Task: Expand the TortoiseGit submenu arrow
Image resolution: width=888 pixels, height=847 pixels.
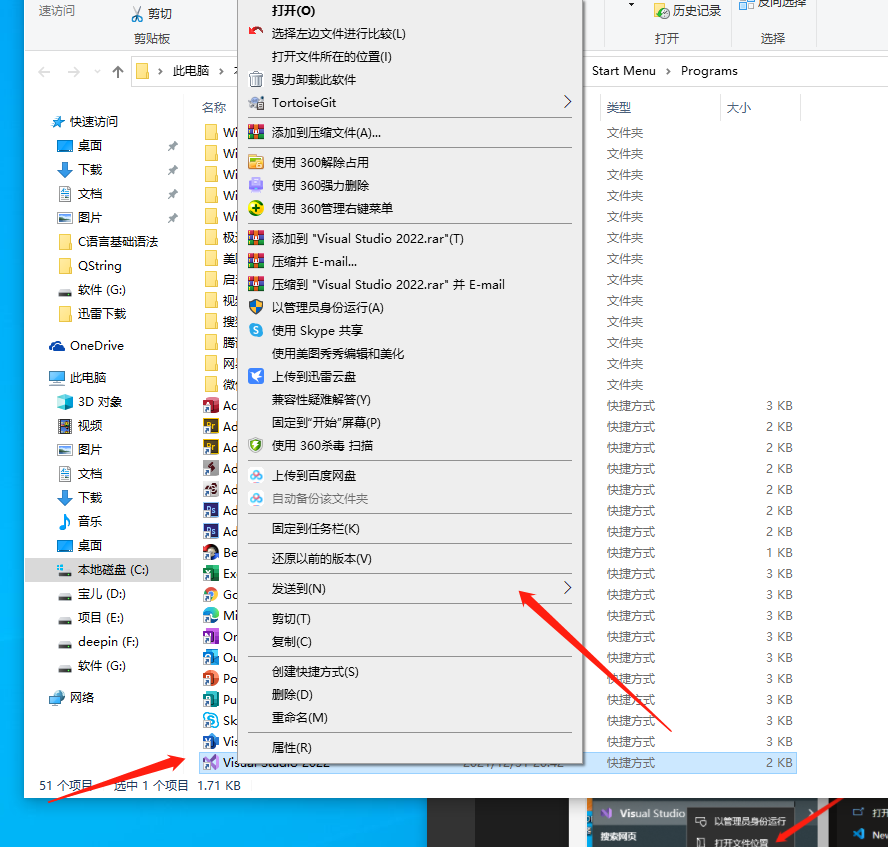Action: [x=567, y=102]
